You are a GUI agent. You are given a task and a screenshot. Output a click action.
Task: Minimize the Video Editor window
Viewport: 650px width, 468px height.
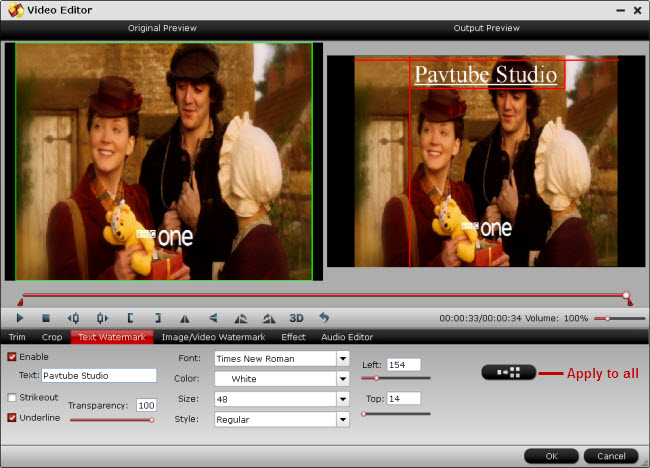coord(620,10)
